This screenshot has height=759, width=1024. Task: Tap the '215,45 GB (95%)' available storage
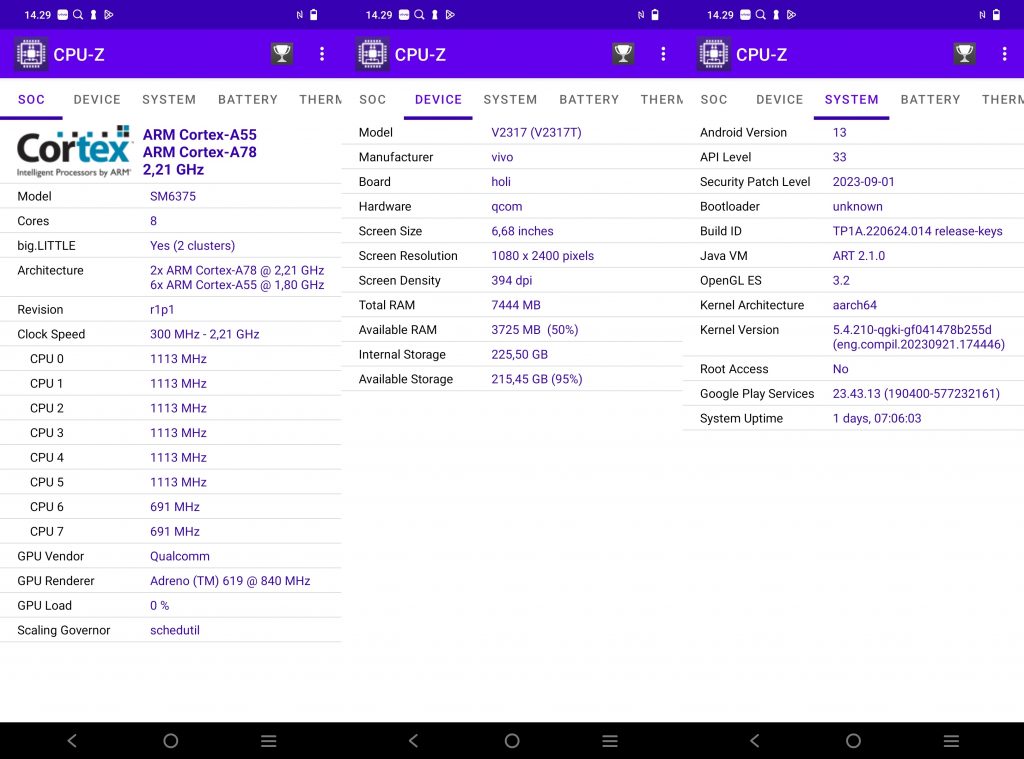pos(536,379)
